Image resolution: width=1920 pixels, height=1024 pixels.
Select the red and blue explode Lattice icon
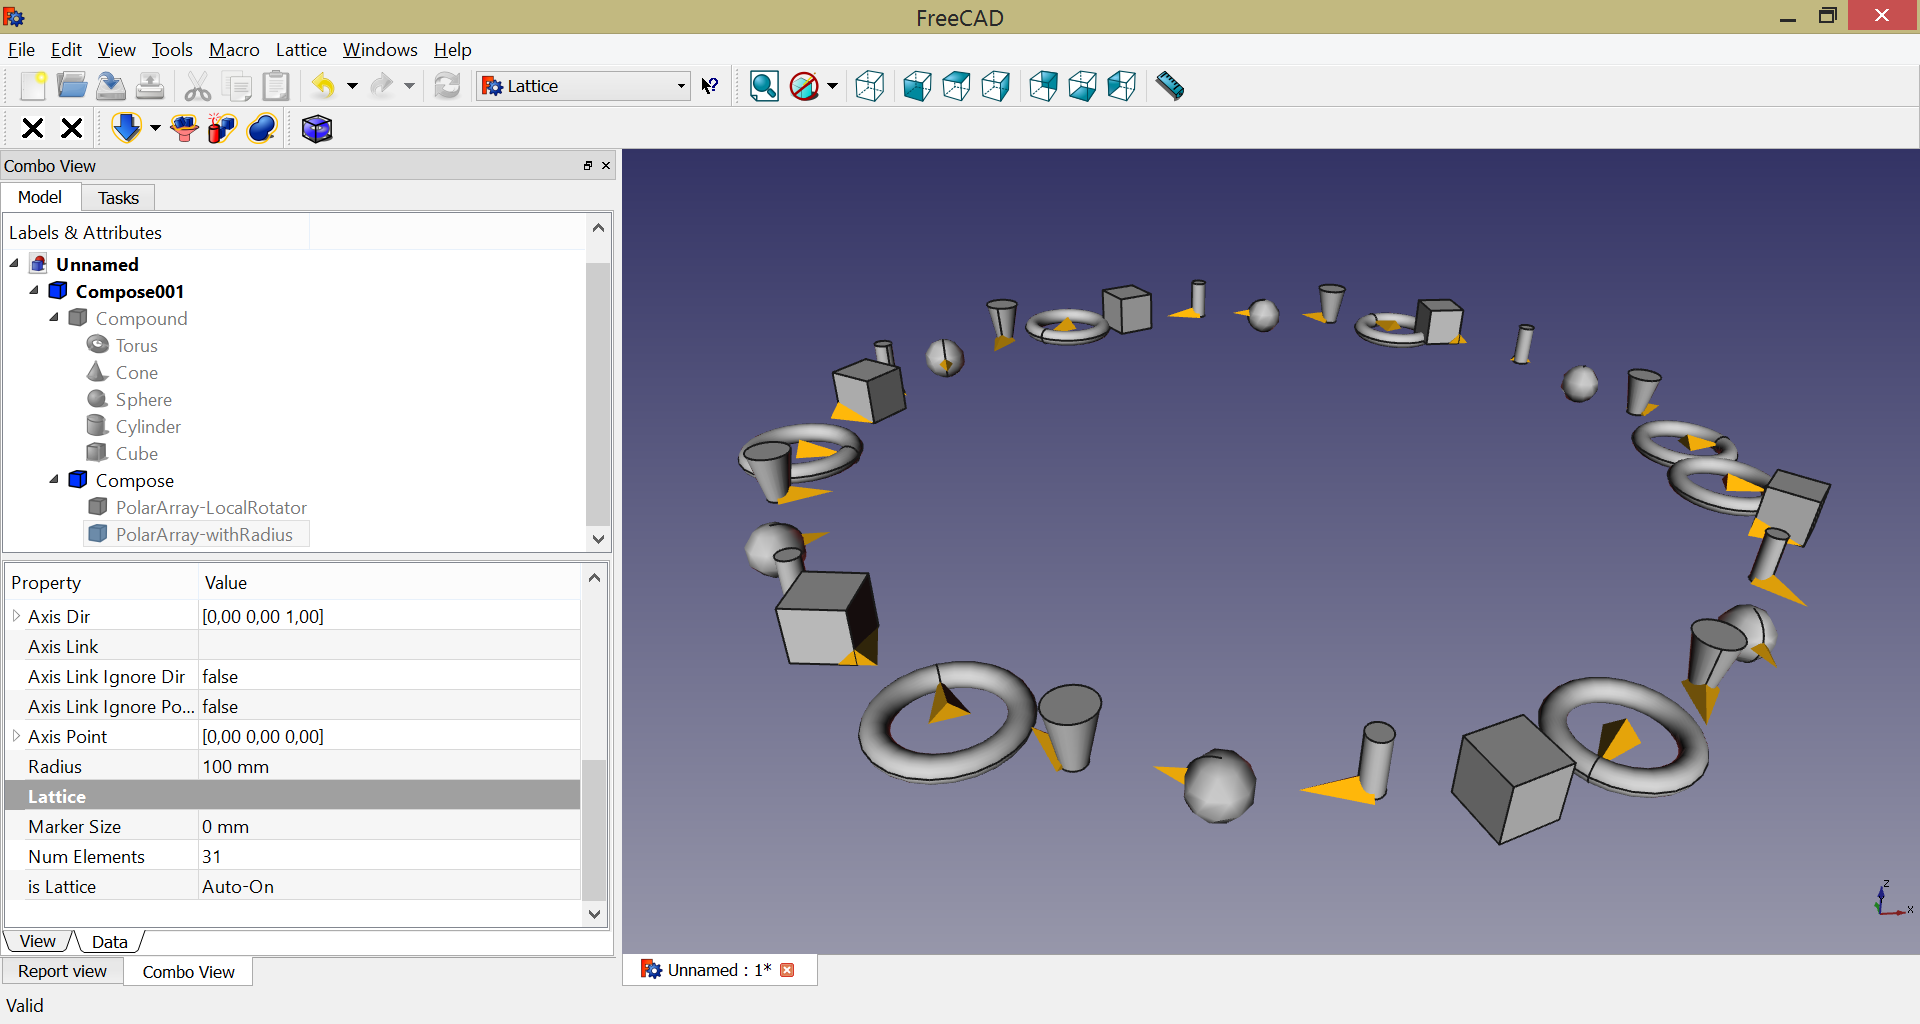[x=222, y=128]
